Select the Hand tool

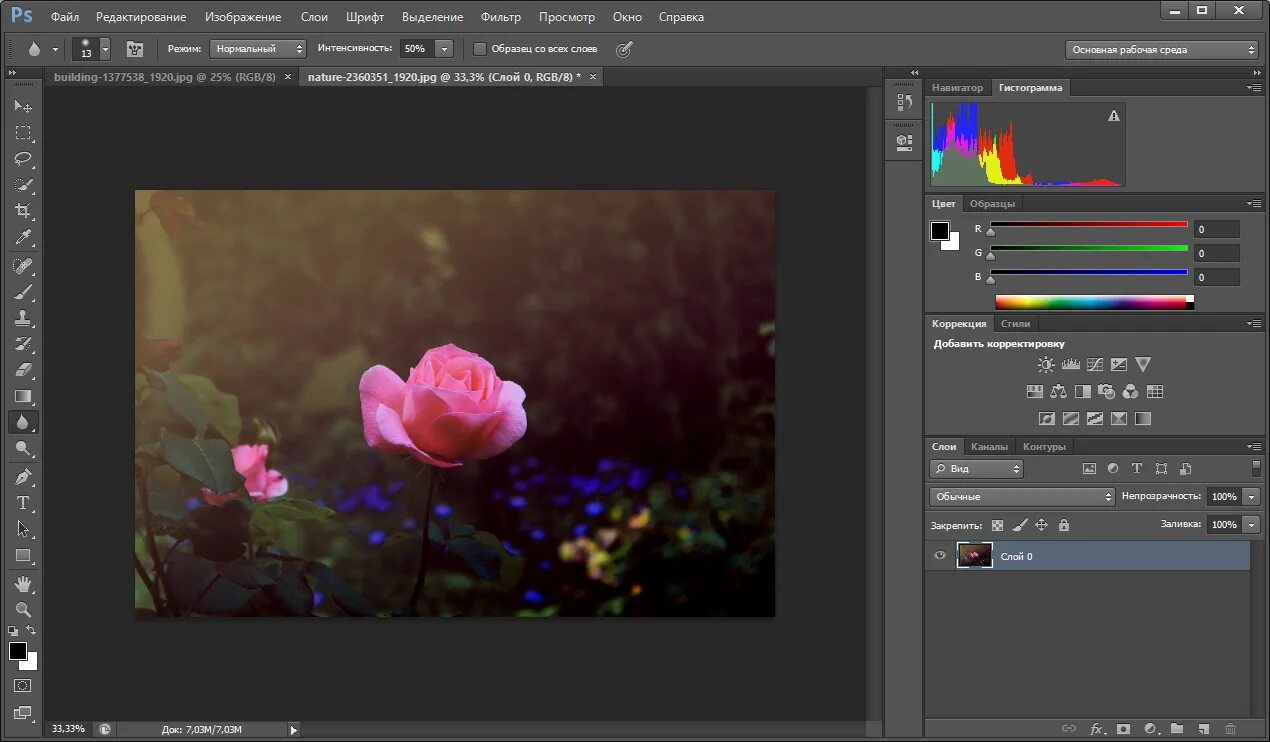(23, 583)
